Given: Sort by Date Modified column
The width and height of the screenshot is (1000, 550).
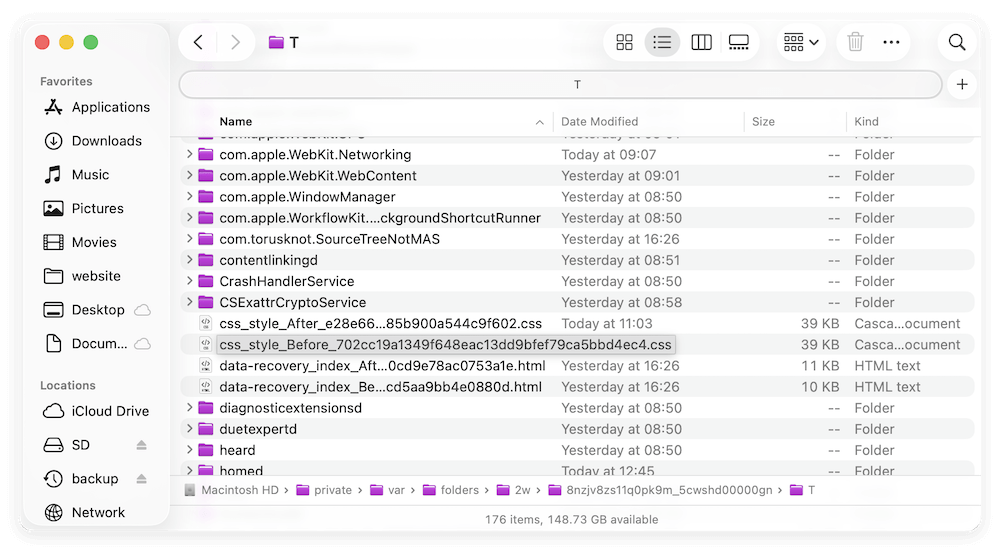Looking at the screenshot, I should 599,122.
